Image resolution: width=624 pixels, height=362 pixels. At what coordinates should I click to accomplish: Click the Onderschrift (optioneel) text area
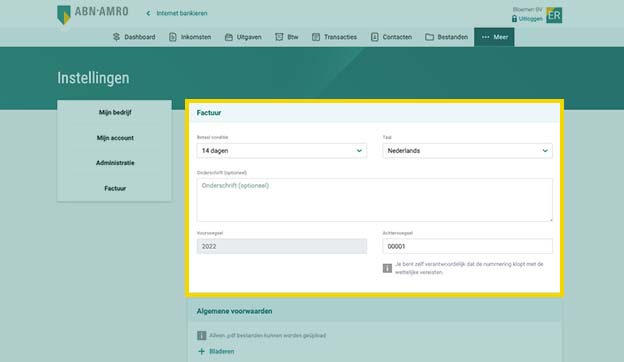click(374, 200)
